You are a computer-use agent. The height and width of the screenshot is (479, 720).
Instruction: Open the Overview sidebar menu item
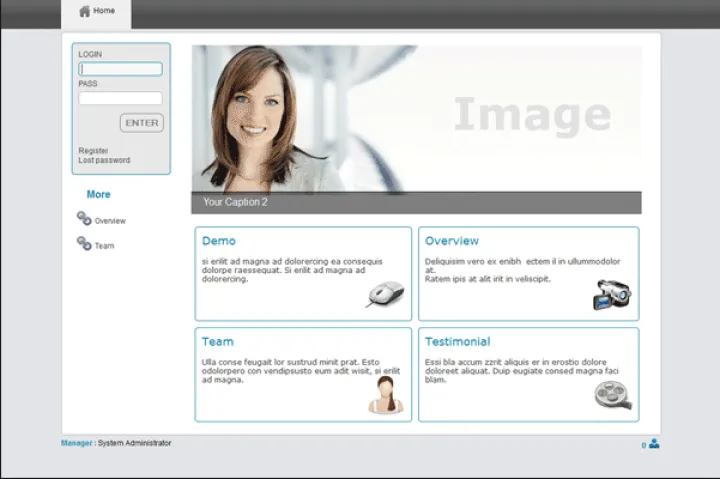coord(110,221)
